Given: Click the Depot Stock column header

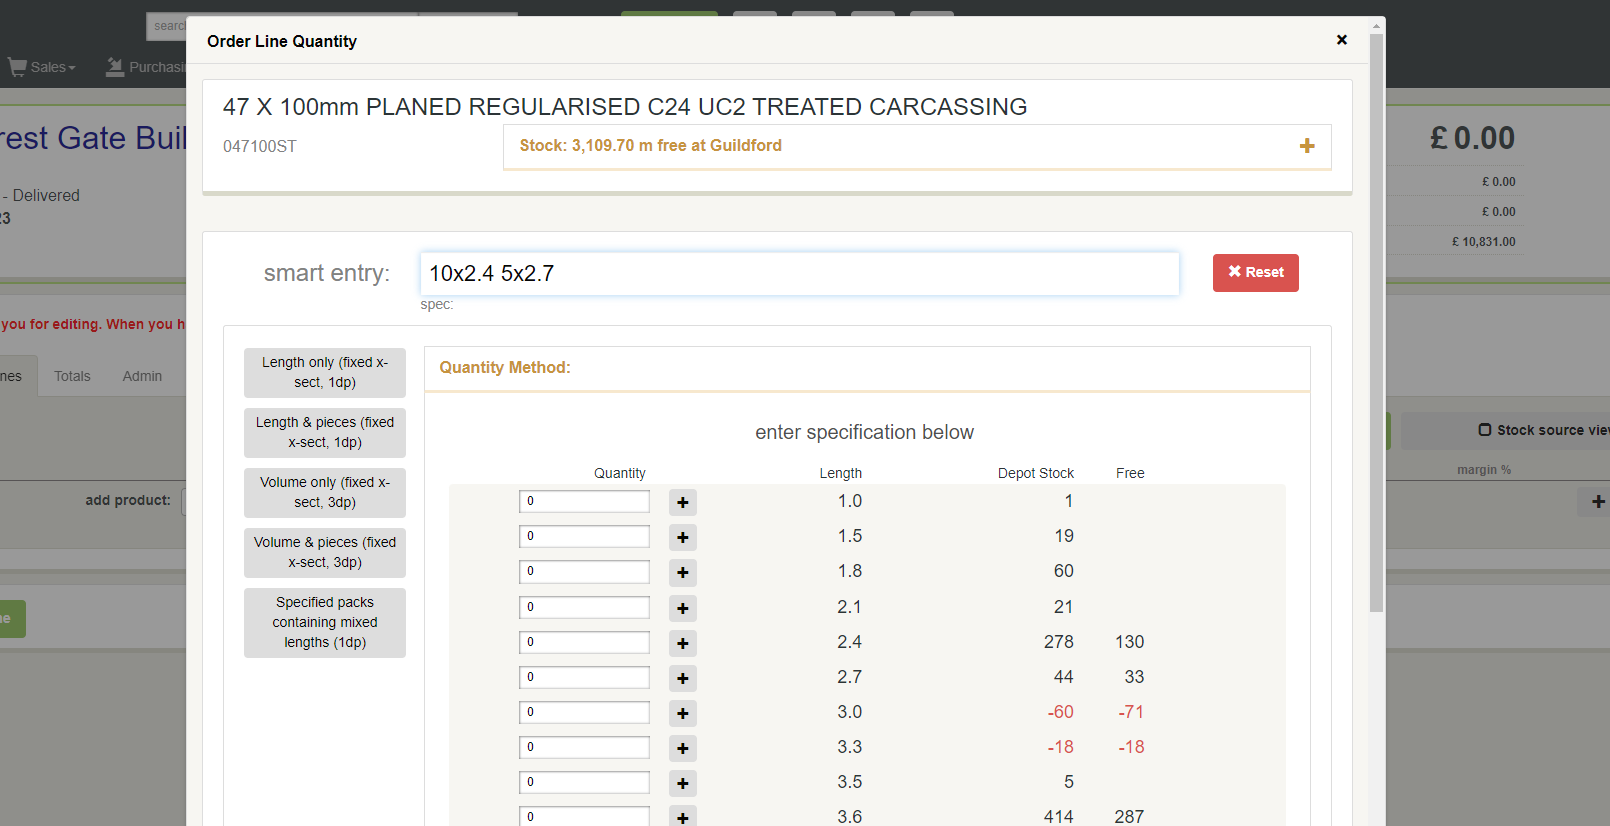Looking at the screenshot, I should pos(1036,473).
